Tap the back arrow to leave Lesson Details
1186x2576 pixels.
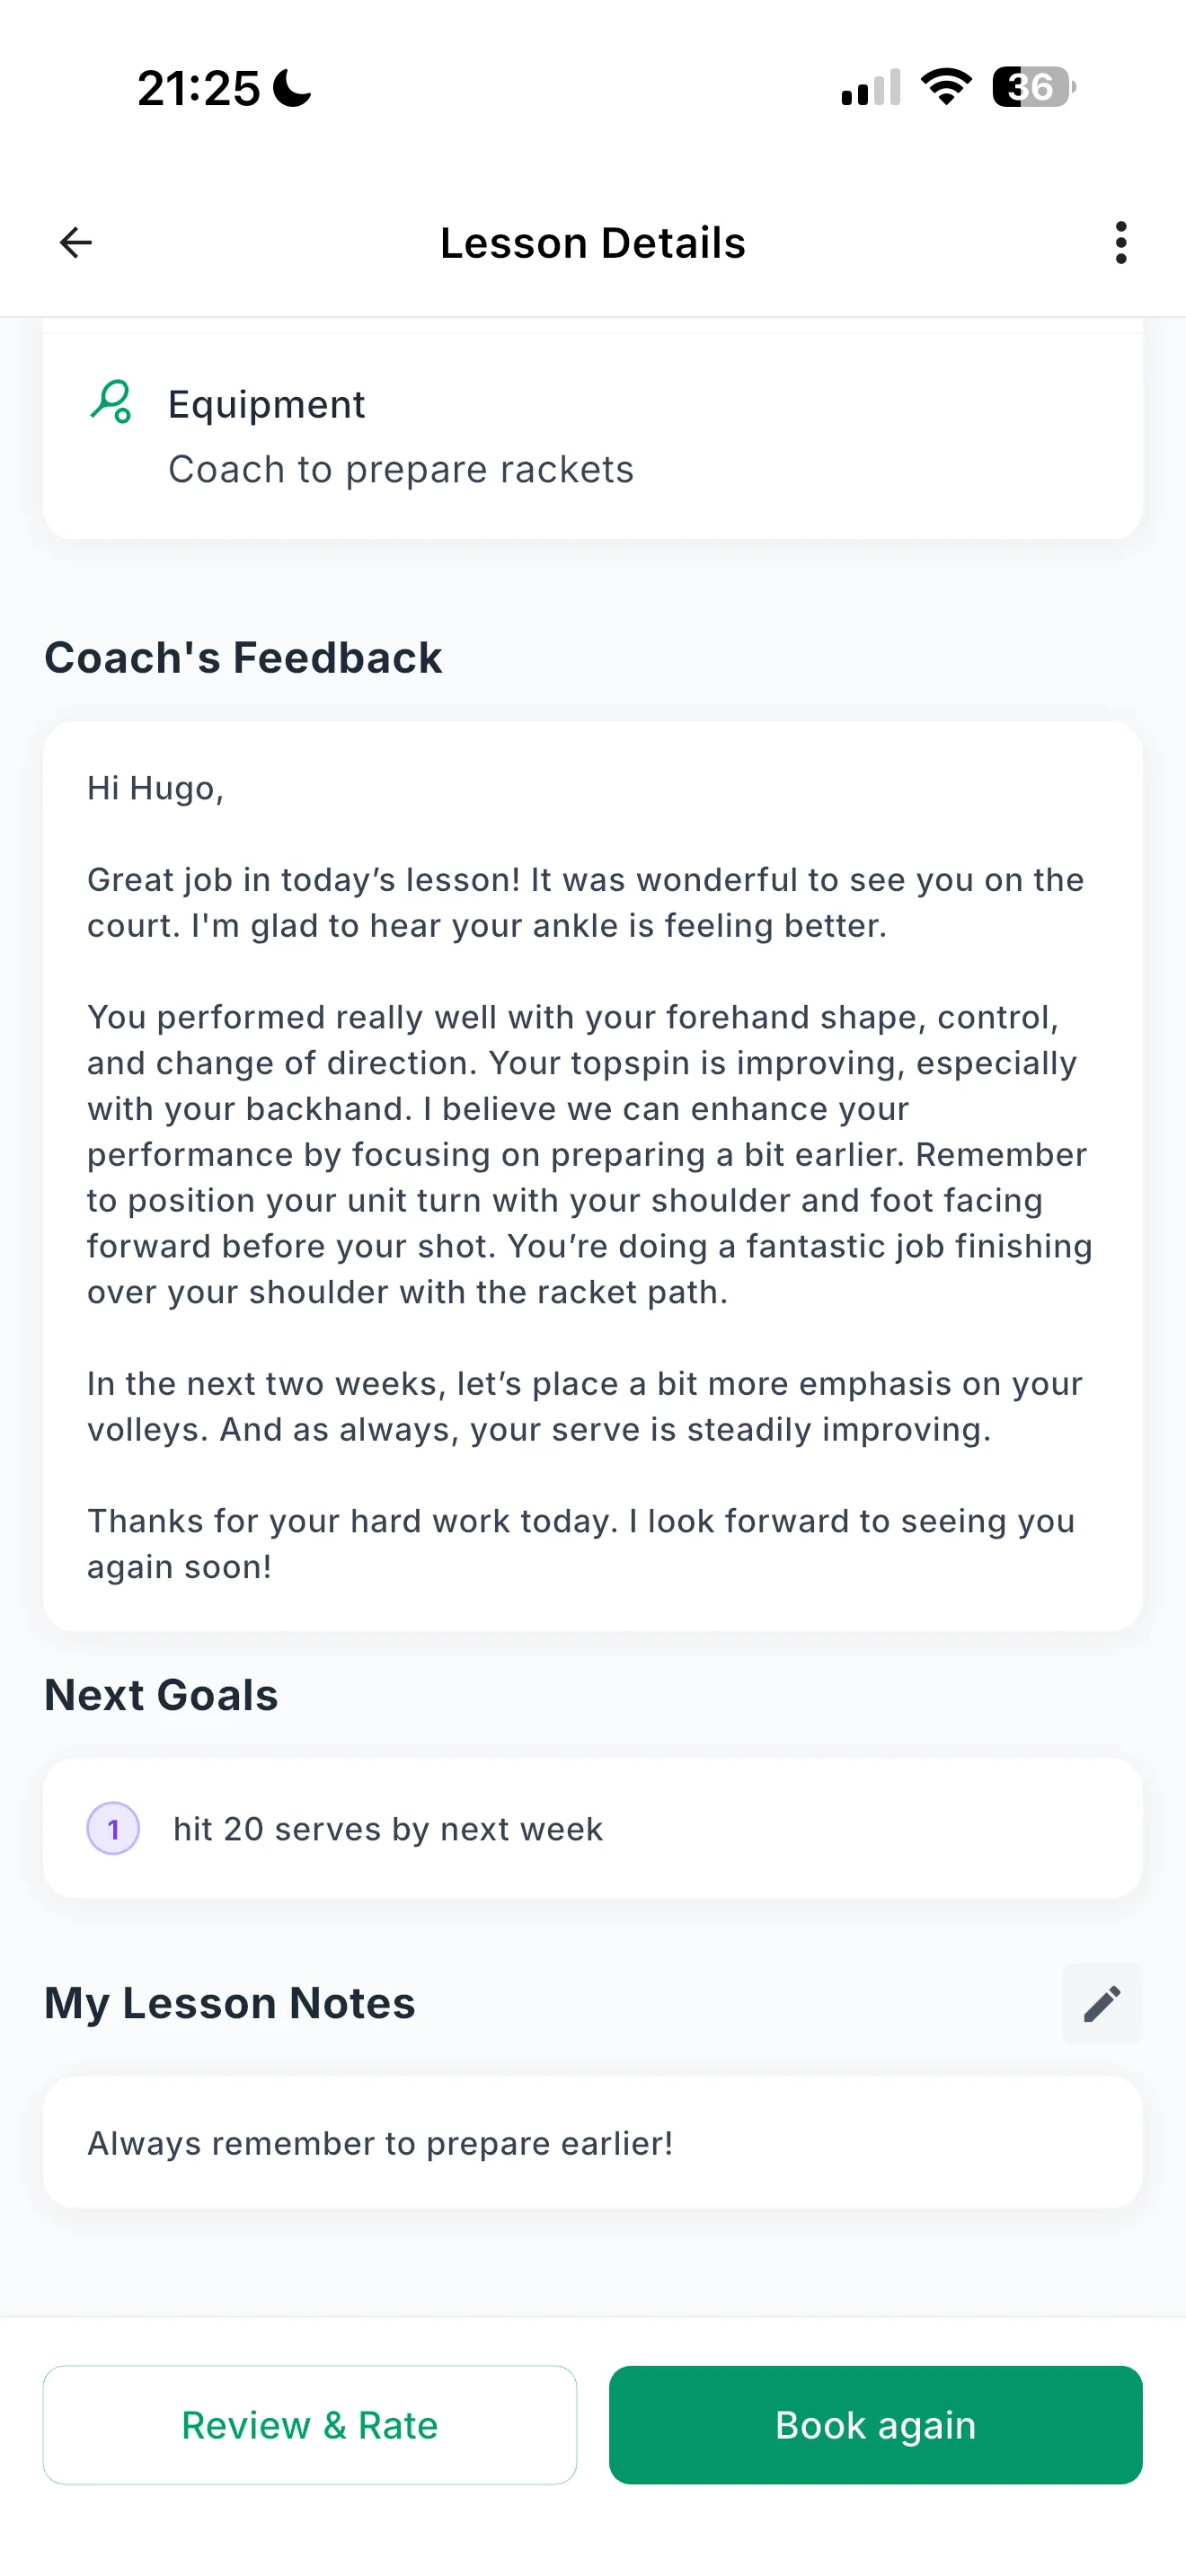(x=76, y=242)
